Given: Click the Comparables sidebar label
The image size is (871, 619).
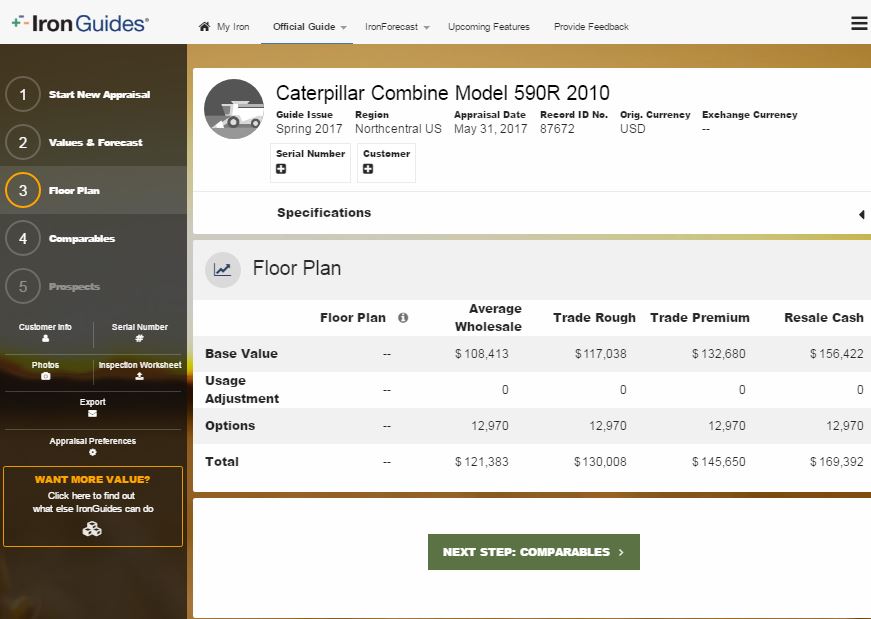Looking at the screenshot, I should click(82, 238).
